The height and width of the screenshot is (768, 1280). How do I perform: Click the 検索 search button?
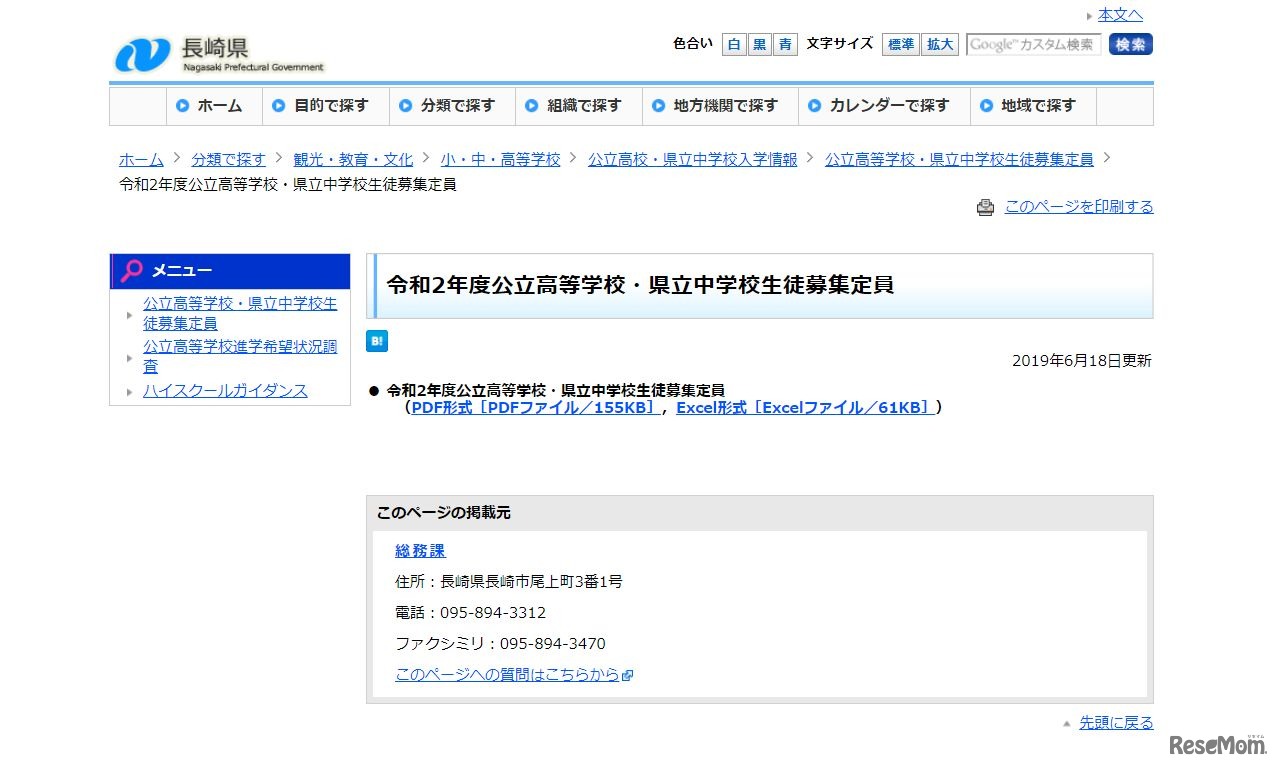coord(1130,44)
